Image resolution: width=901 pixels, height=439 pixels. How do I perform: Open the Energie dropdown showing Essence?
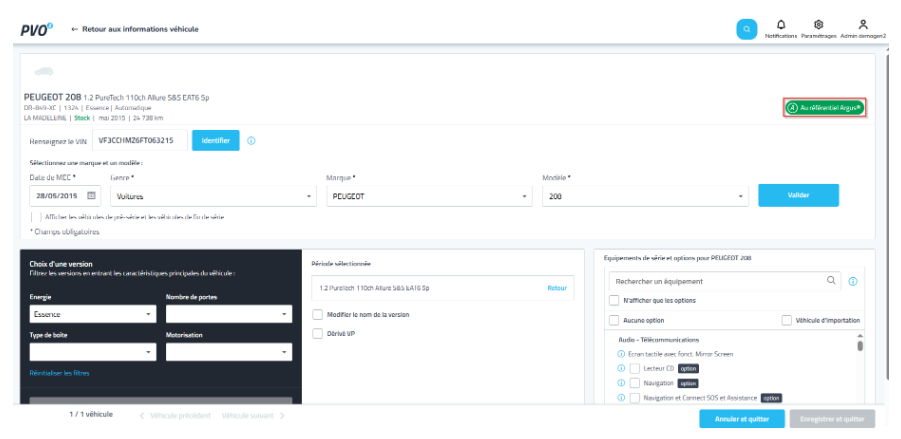(x=93, y=314)
